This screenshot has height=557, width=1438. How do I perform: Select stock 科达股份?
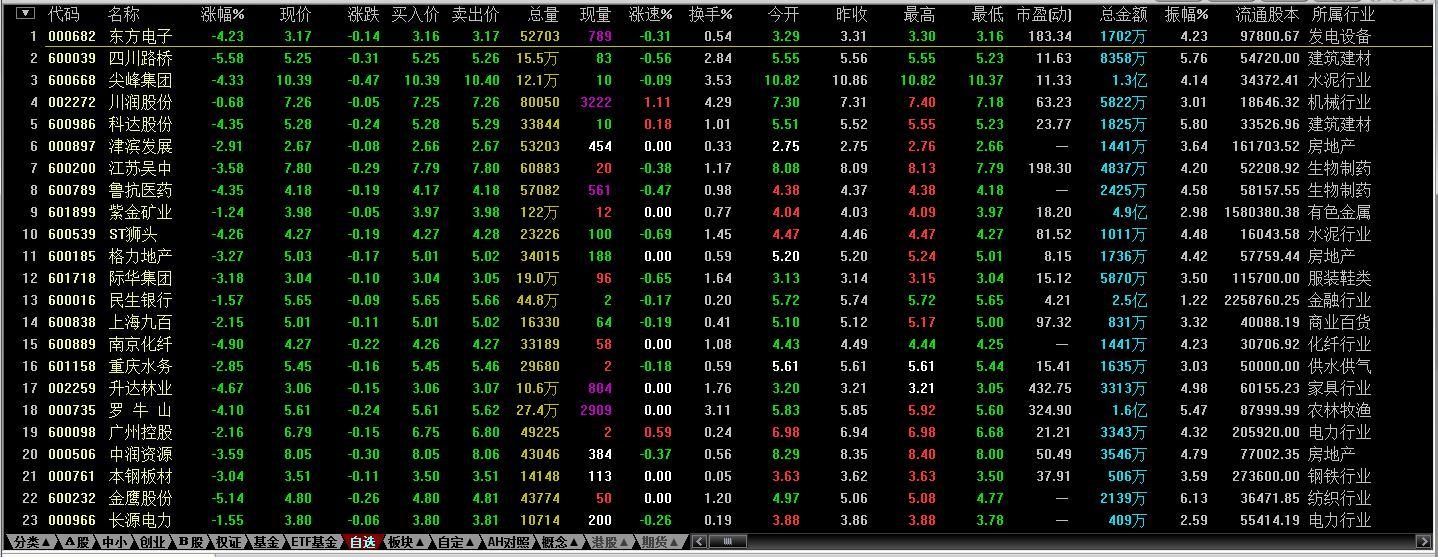[x=140, y=124]
